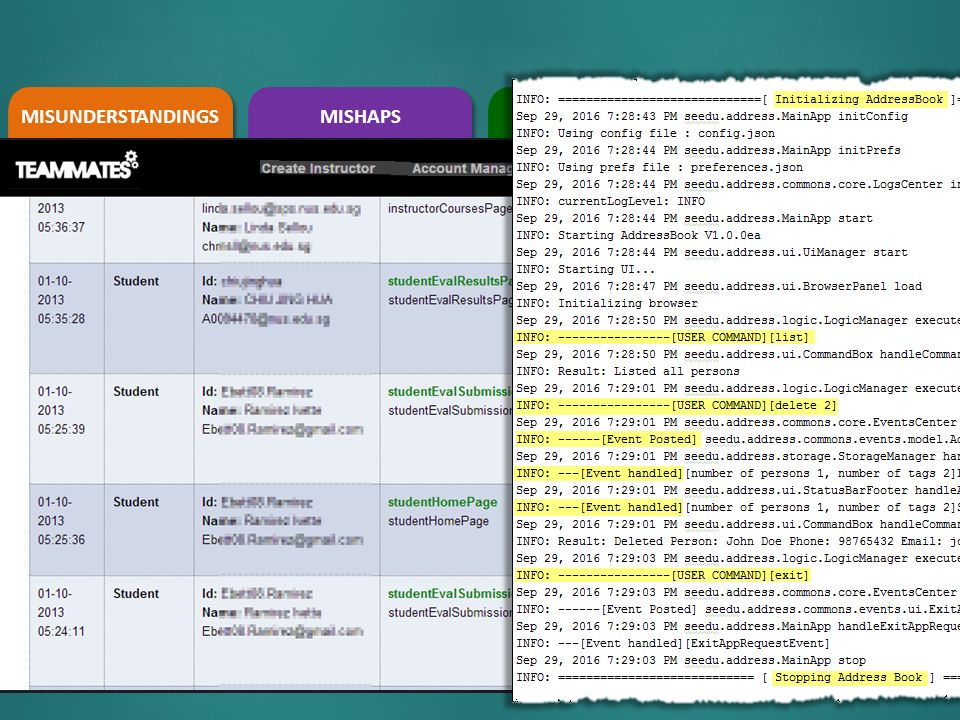Click log line 'Using prefs file : preferences.json'
The height and width of the screenshot is (720, 960).
coord(659,167)
